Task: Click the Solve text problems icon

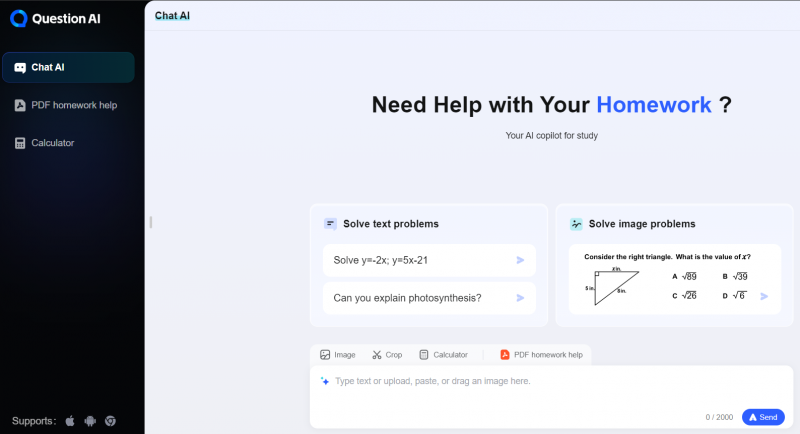Action: 330,224
